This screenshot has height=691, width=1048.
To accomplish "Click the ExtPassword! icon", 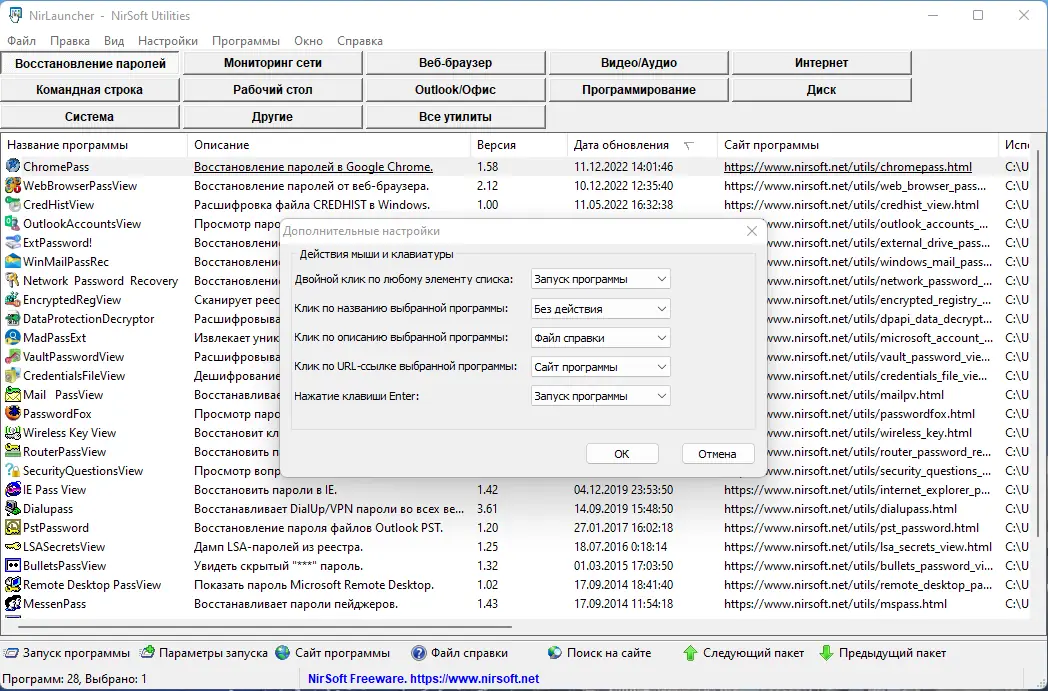I will coord(13,242).
